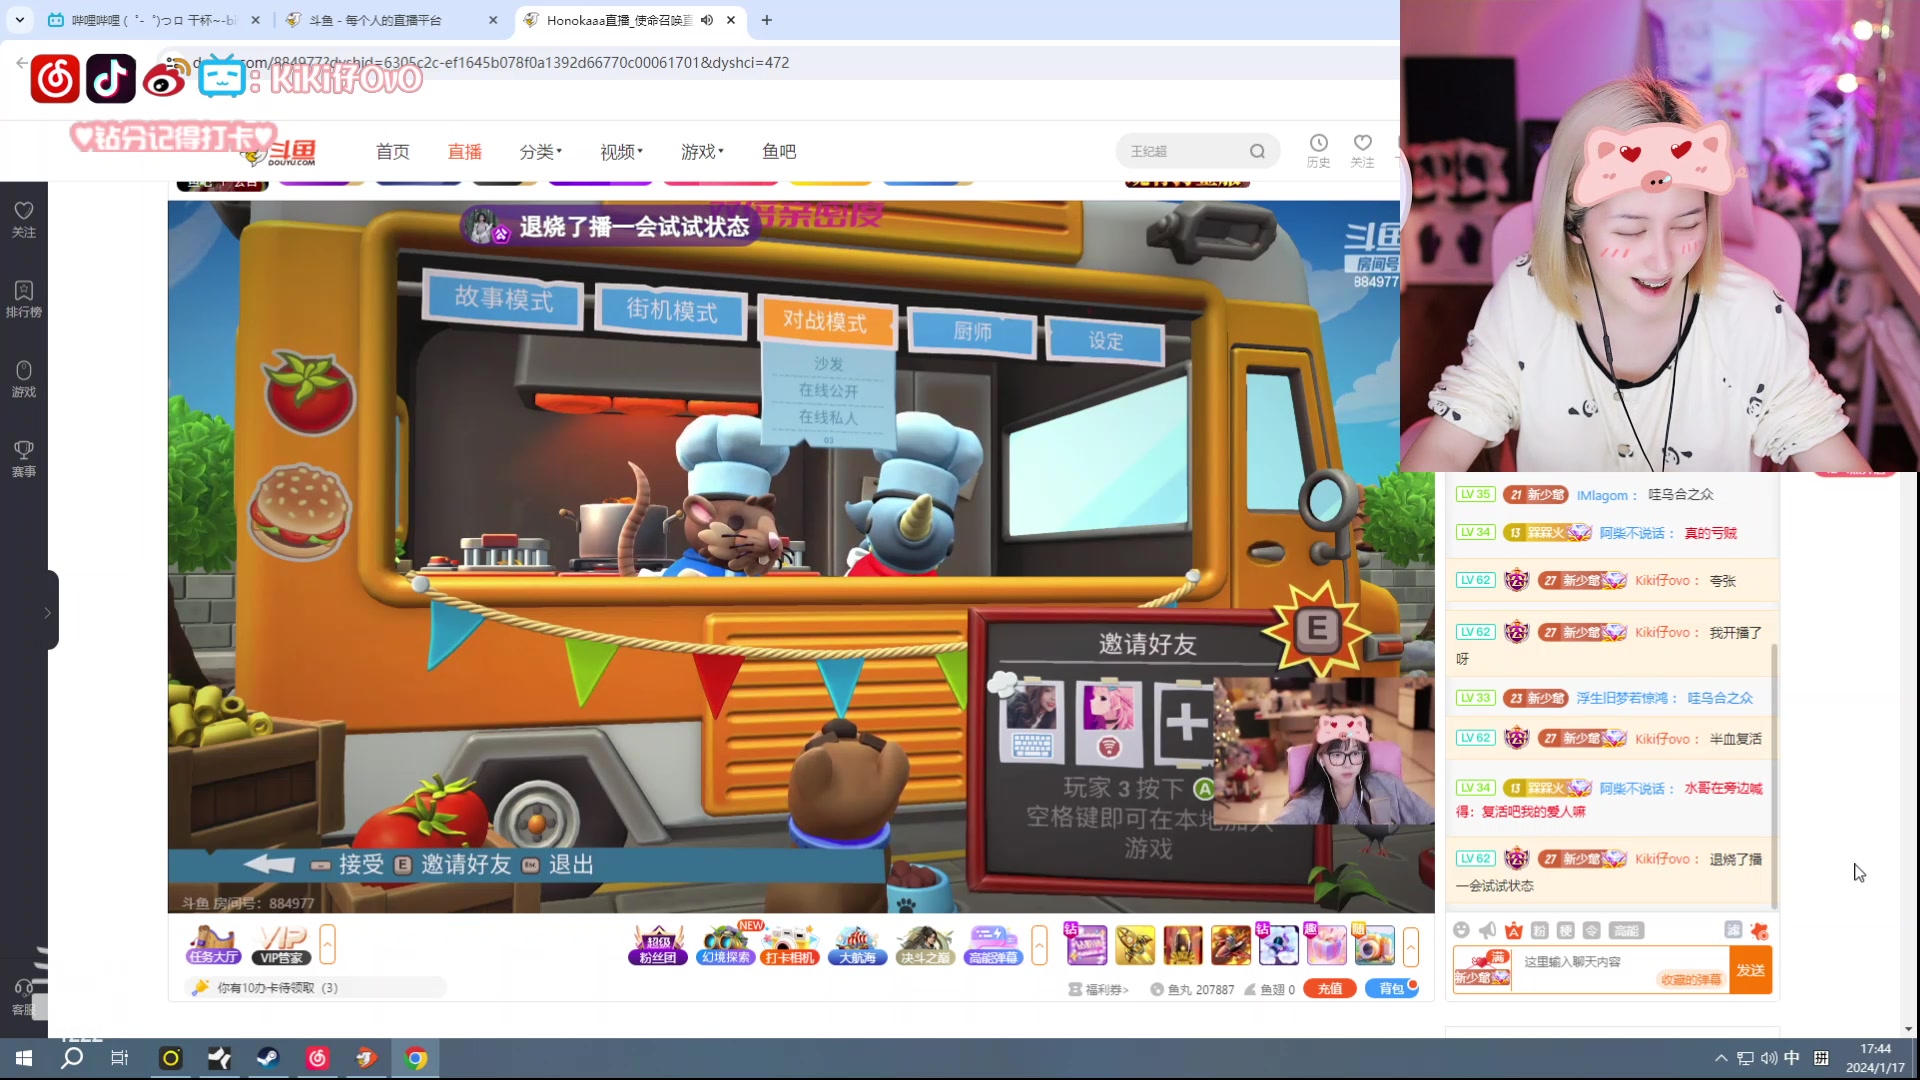This screenshot has height=1080, width=1920.
Task: Click username 阿柴不说话 saying 真的亏贼
Action: click(x=1632, y=533)
